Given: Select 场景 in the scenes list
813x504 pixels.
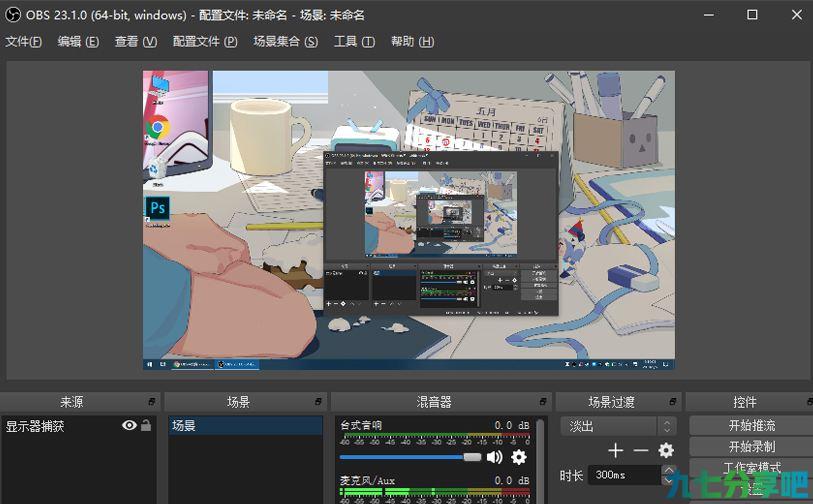Looking at the screenshot, I should coord(245,426).
